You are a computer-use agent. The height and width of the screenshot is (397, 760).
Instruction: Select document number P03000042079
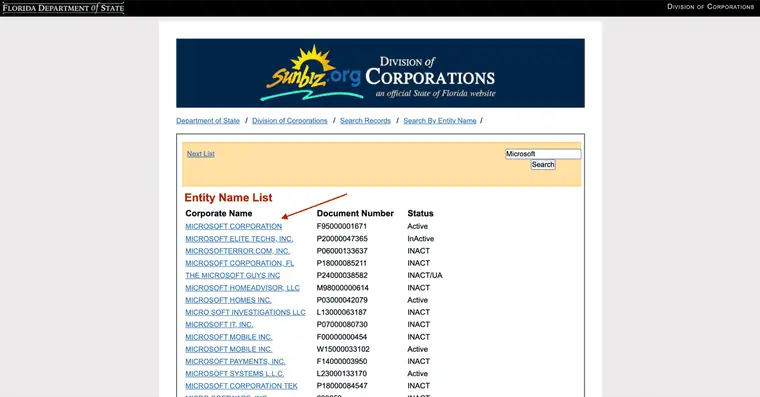tap(342, 300)
